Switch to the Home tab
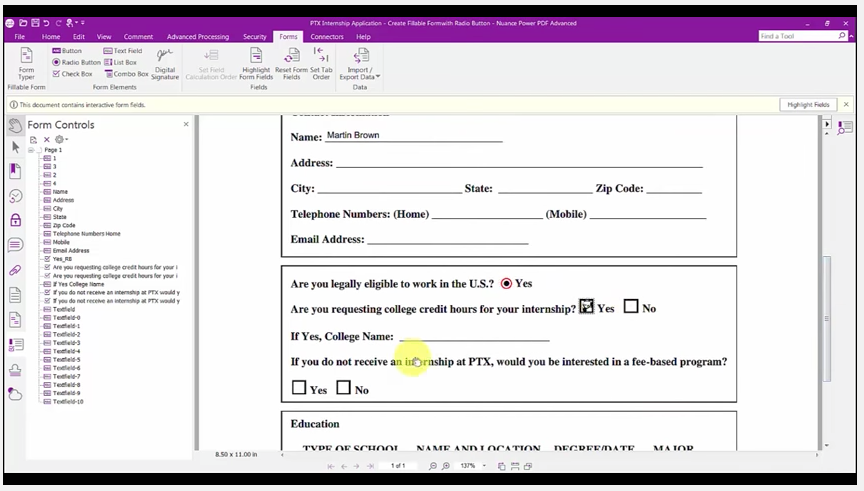The width and height of the screenshot is (864, 491). [x=51, y=37]
